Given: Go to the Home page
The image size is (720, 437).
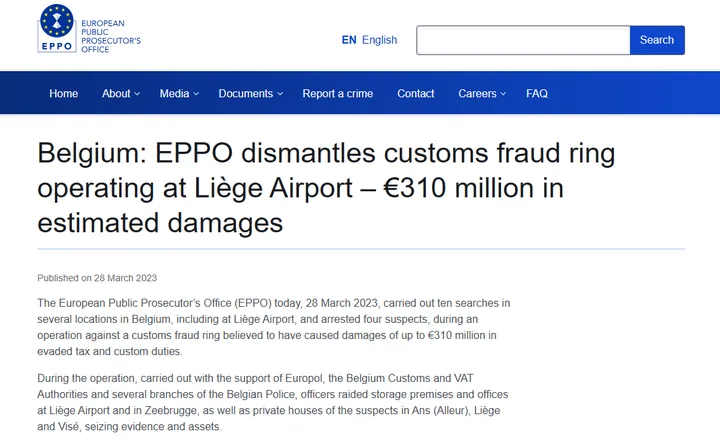Looking at the screenshot, I should pos(63,93).
